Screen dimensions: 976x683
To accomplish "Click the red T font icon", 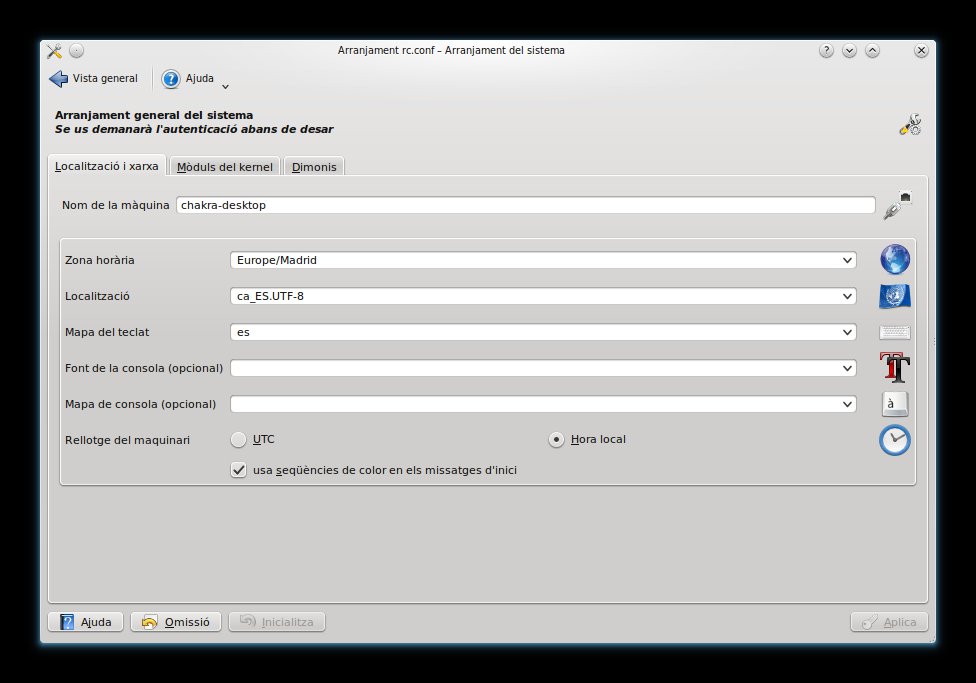I will [894, 367].
